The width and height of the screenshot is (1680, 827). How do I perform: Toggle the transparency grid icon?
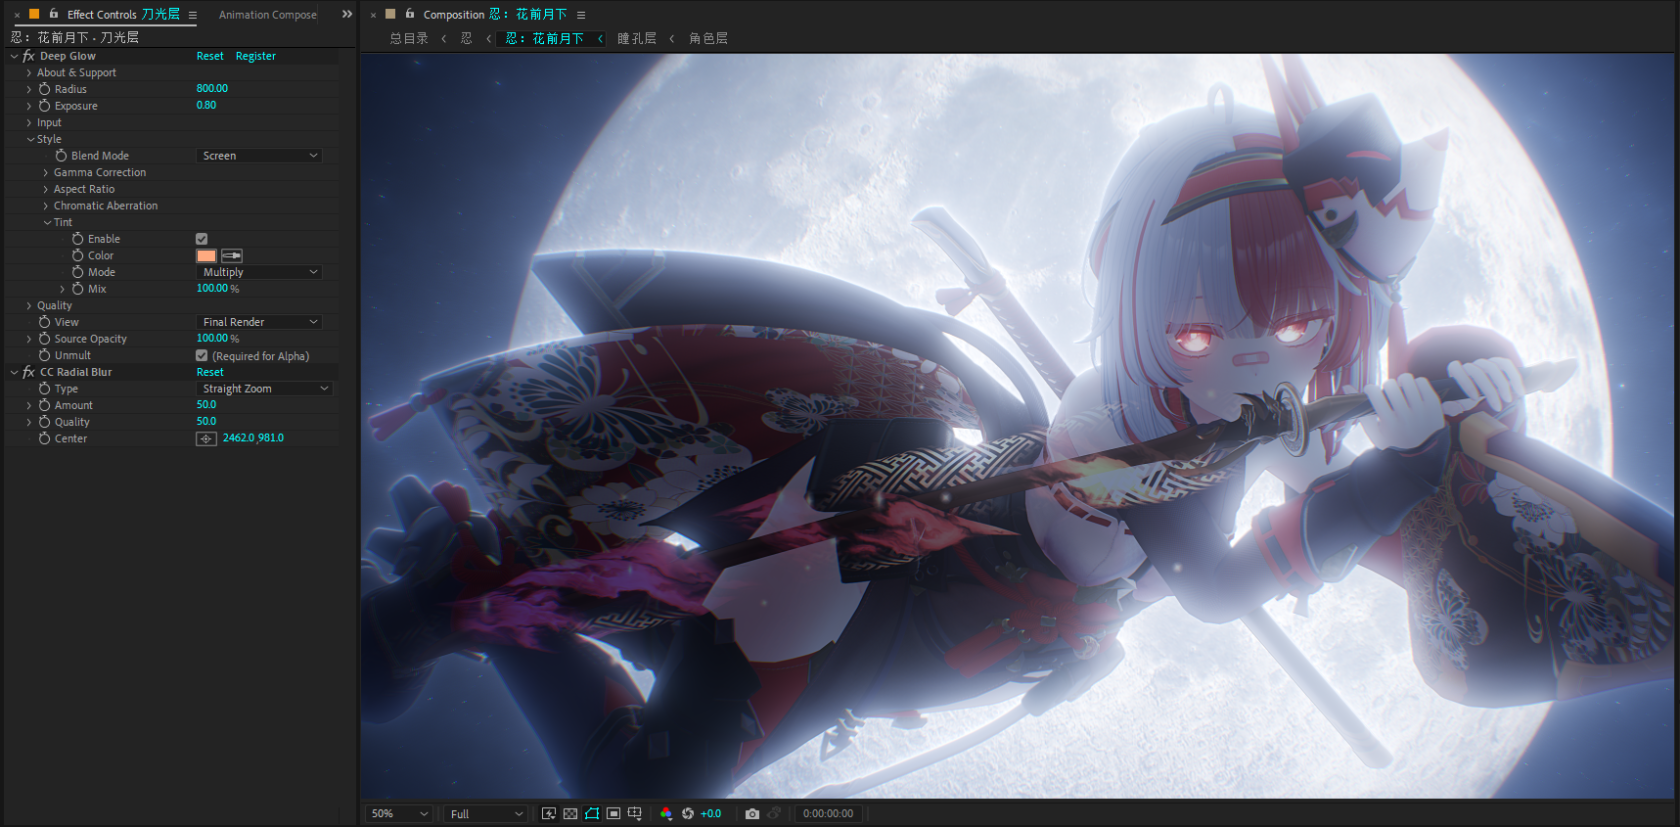pyautogui.click(x=570, y=814)
